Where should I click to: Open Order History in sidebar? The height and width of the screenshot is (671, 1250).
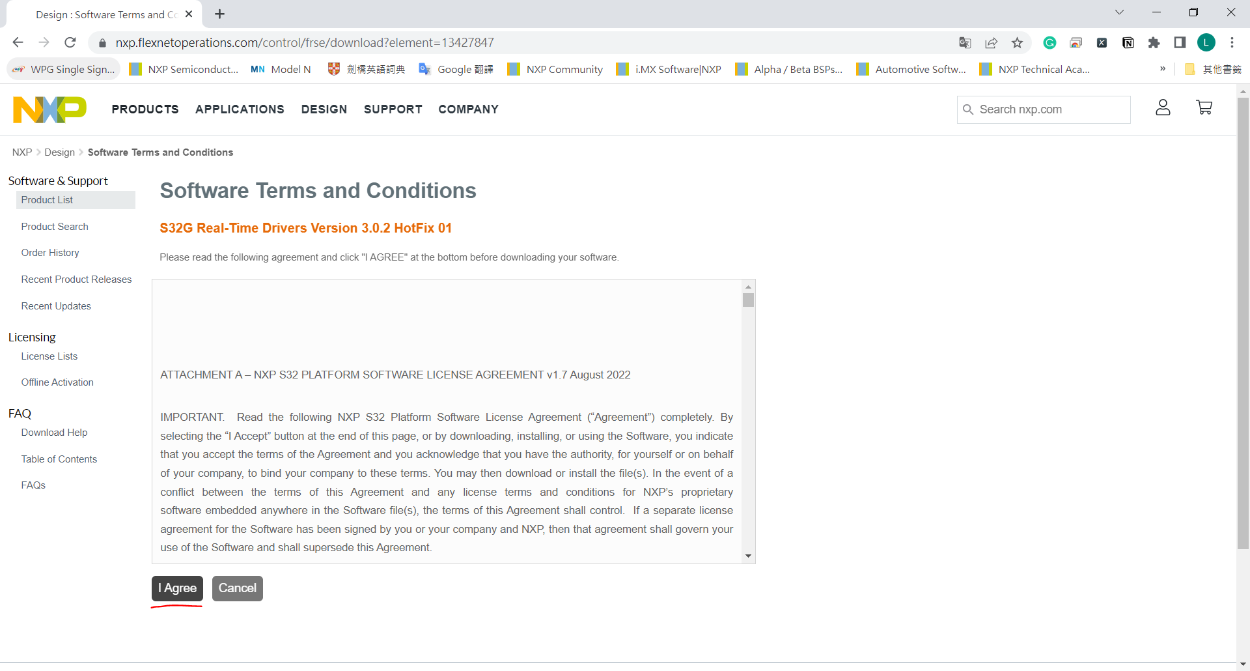tap(50, 253)
